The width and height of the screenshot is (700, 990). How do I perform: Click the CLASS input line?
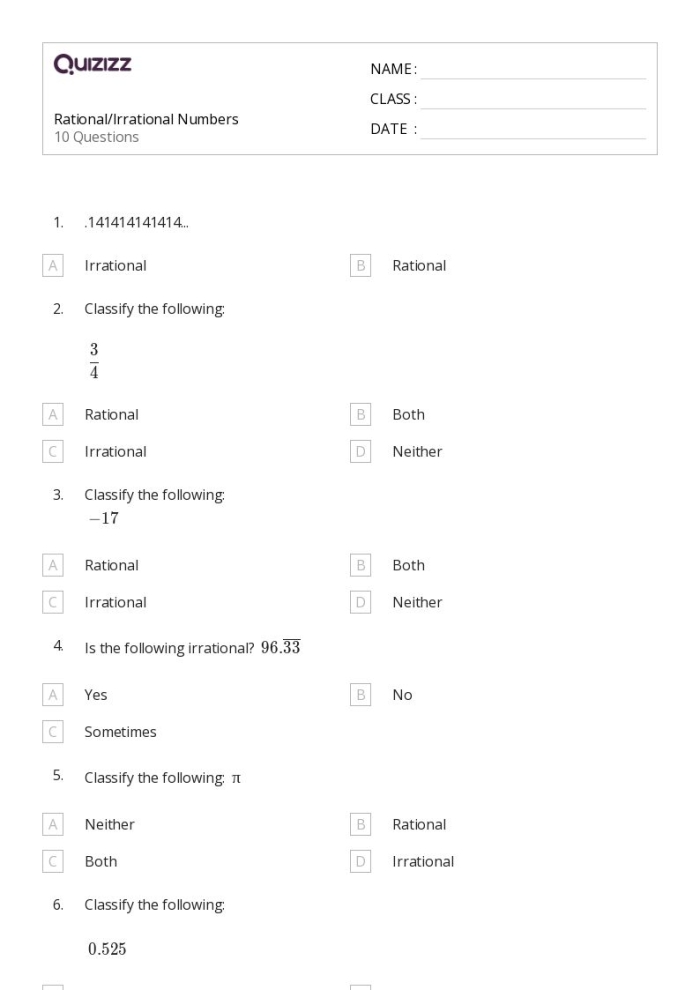click(533, 99)
